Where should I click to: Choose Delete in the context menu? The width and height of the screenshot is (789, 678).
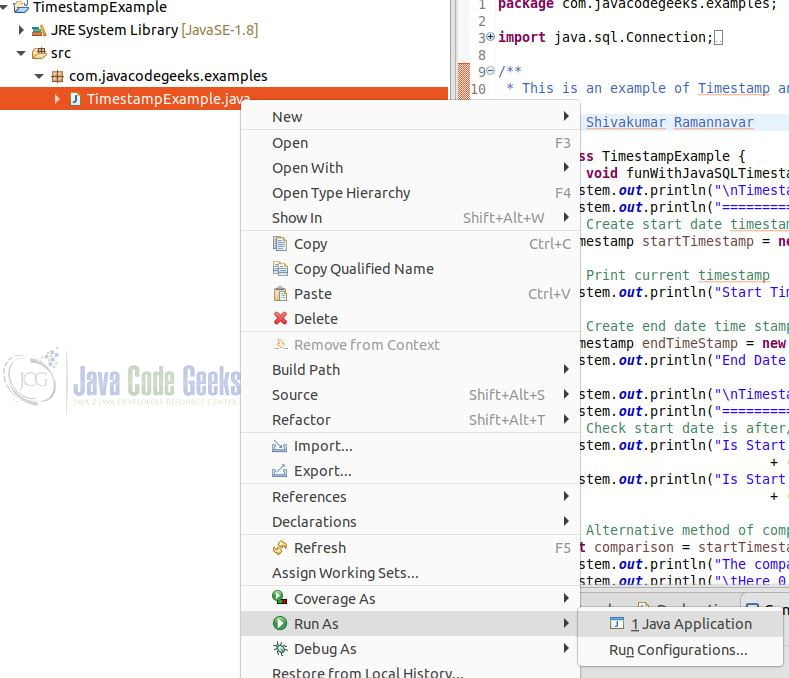[x=411, y=319]
